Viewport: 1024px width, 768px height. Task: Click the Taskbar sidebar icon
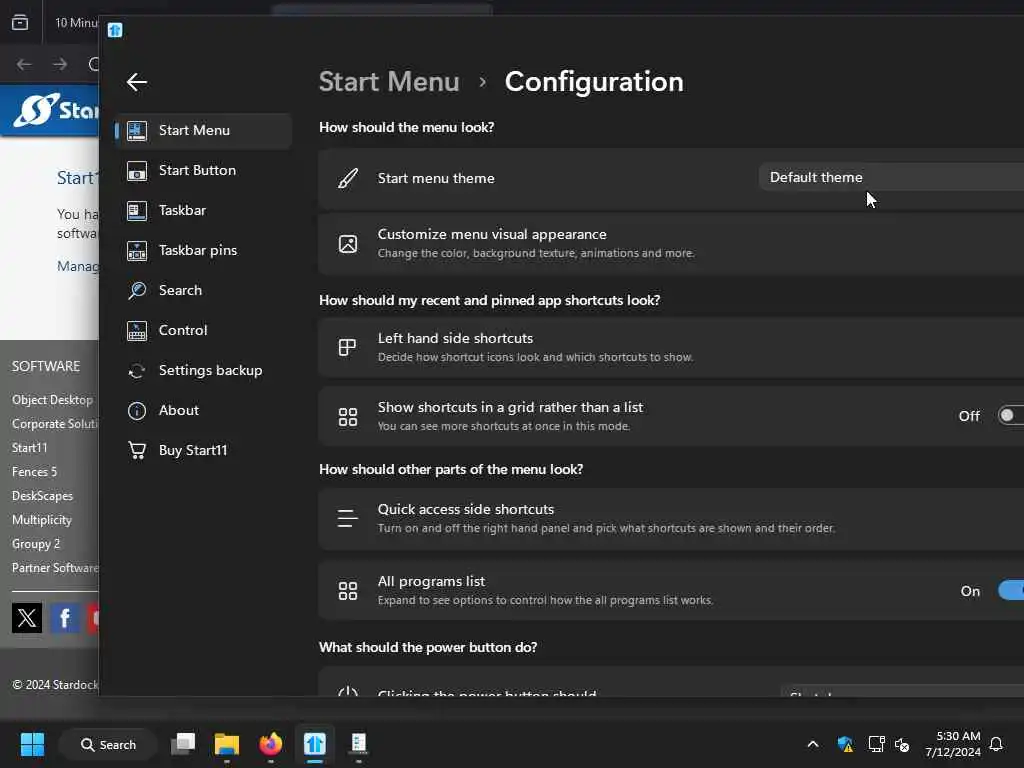click(136, 210)
